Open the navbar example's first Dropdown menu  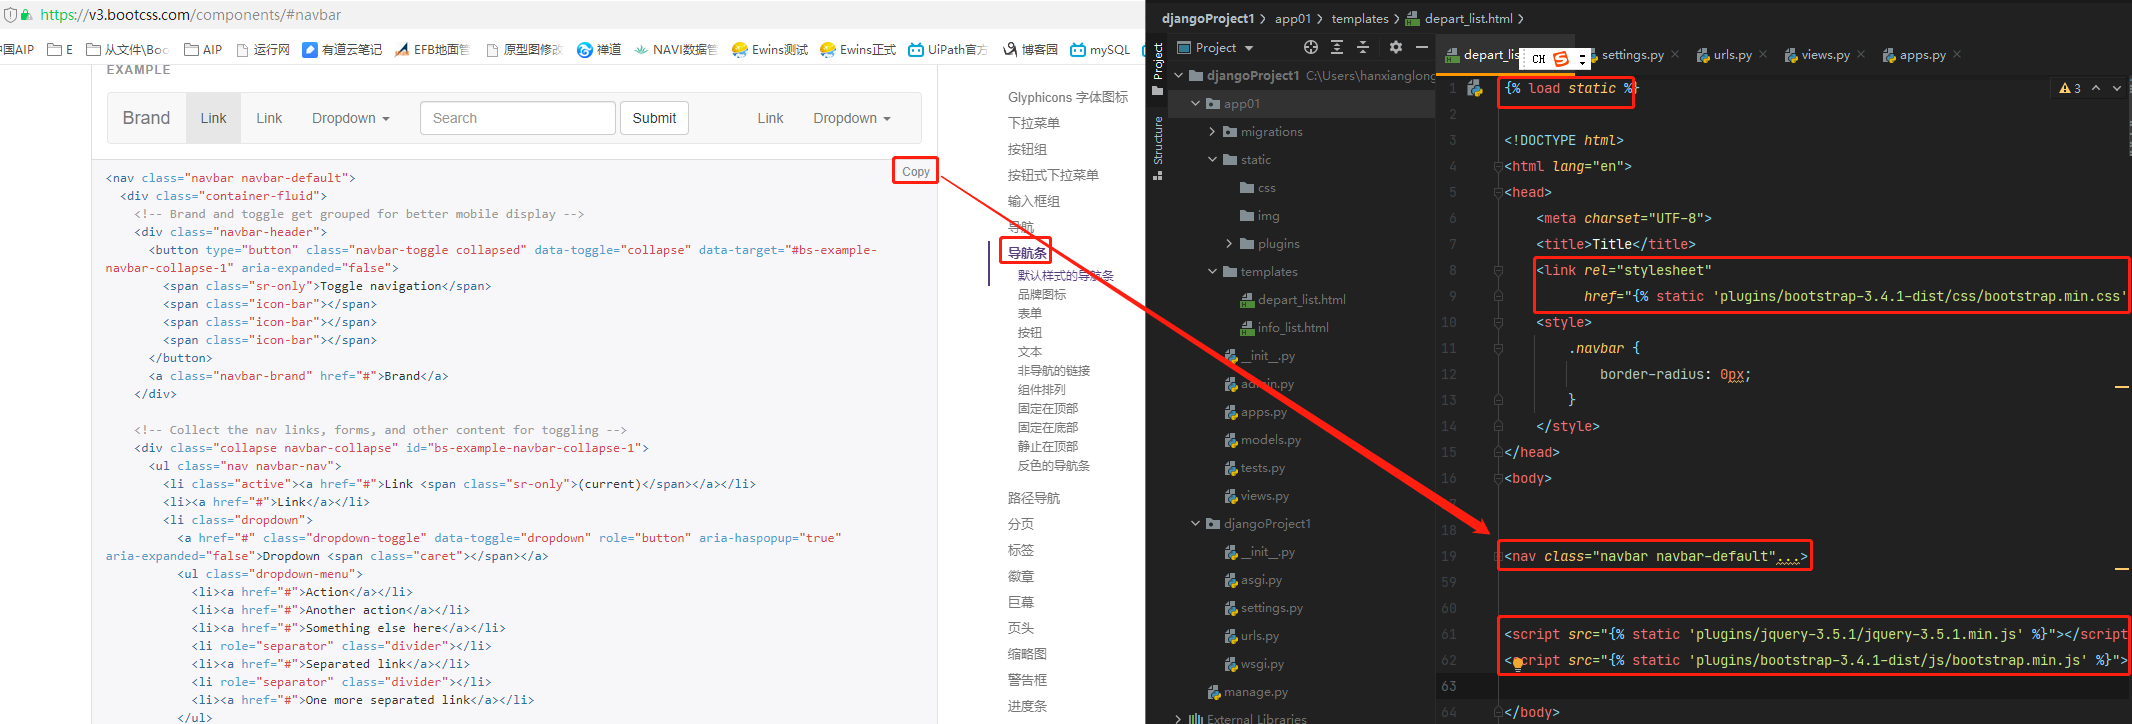tap(350, 118)
